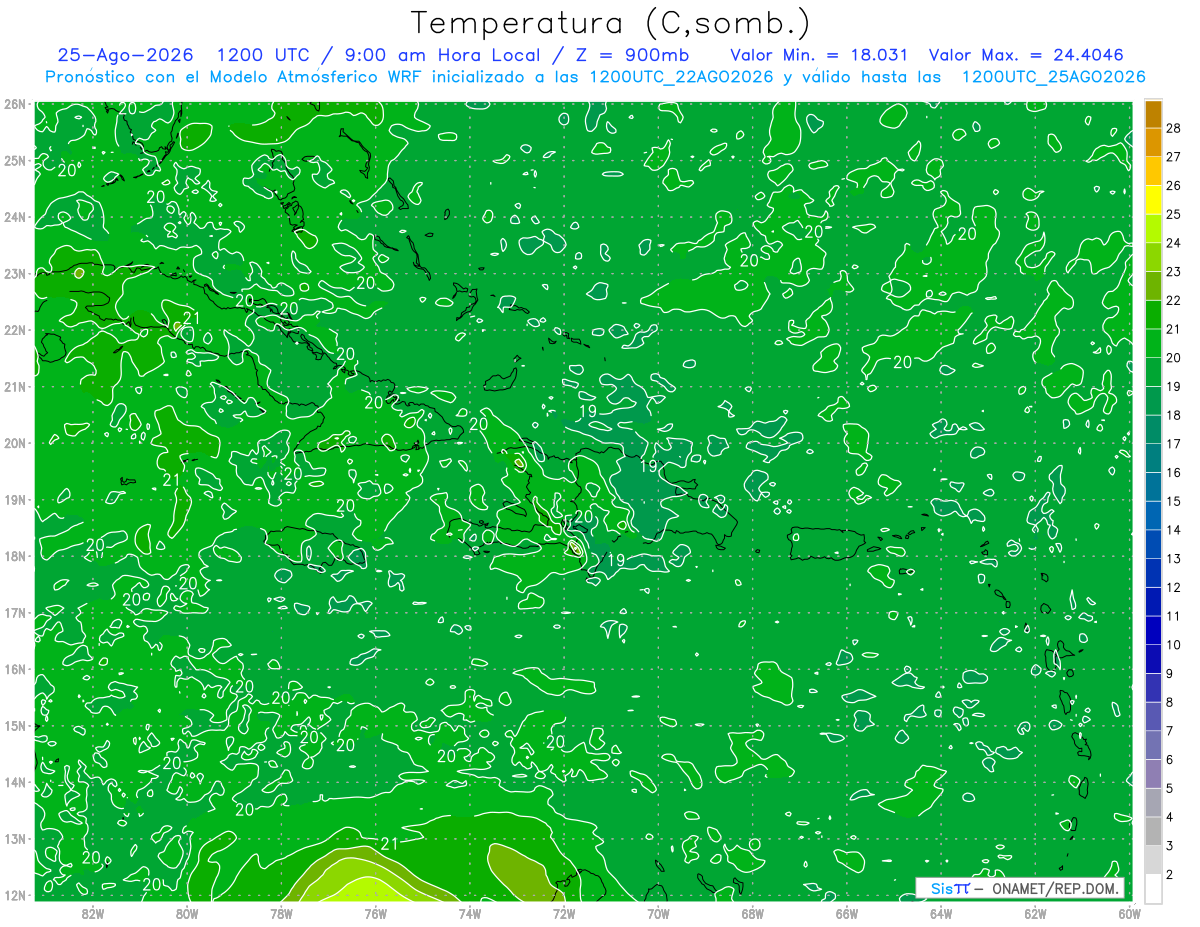
Task: Click the "78W" longitude axis label
Action: pos(281,913)
